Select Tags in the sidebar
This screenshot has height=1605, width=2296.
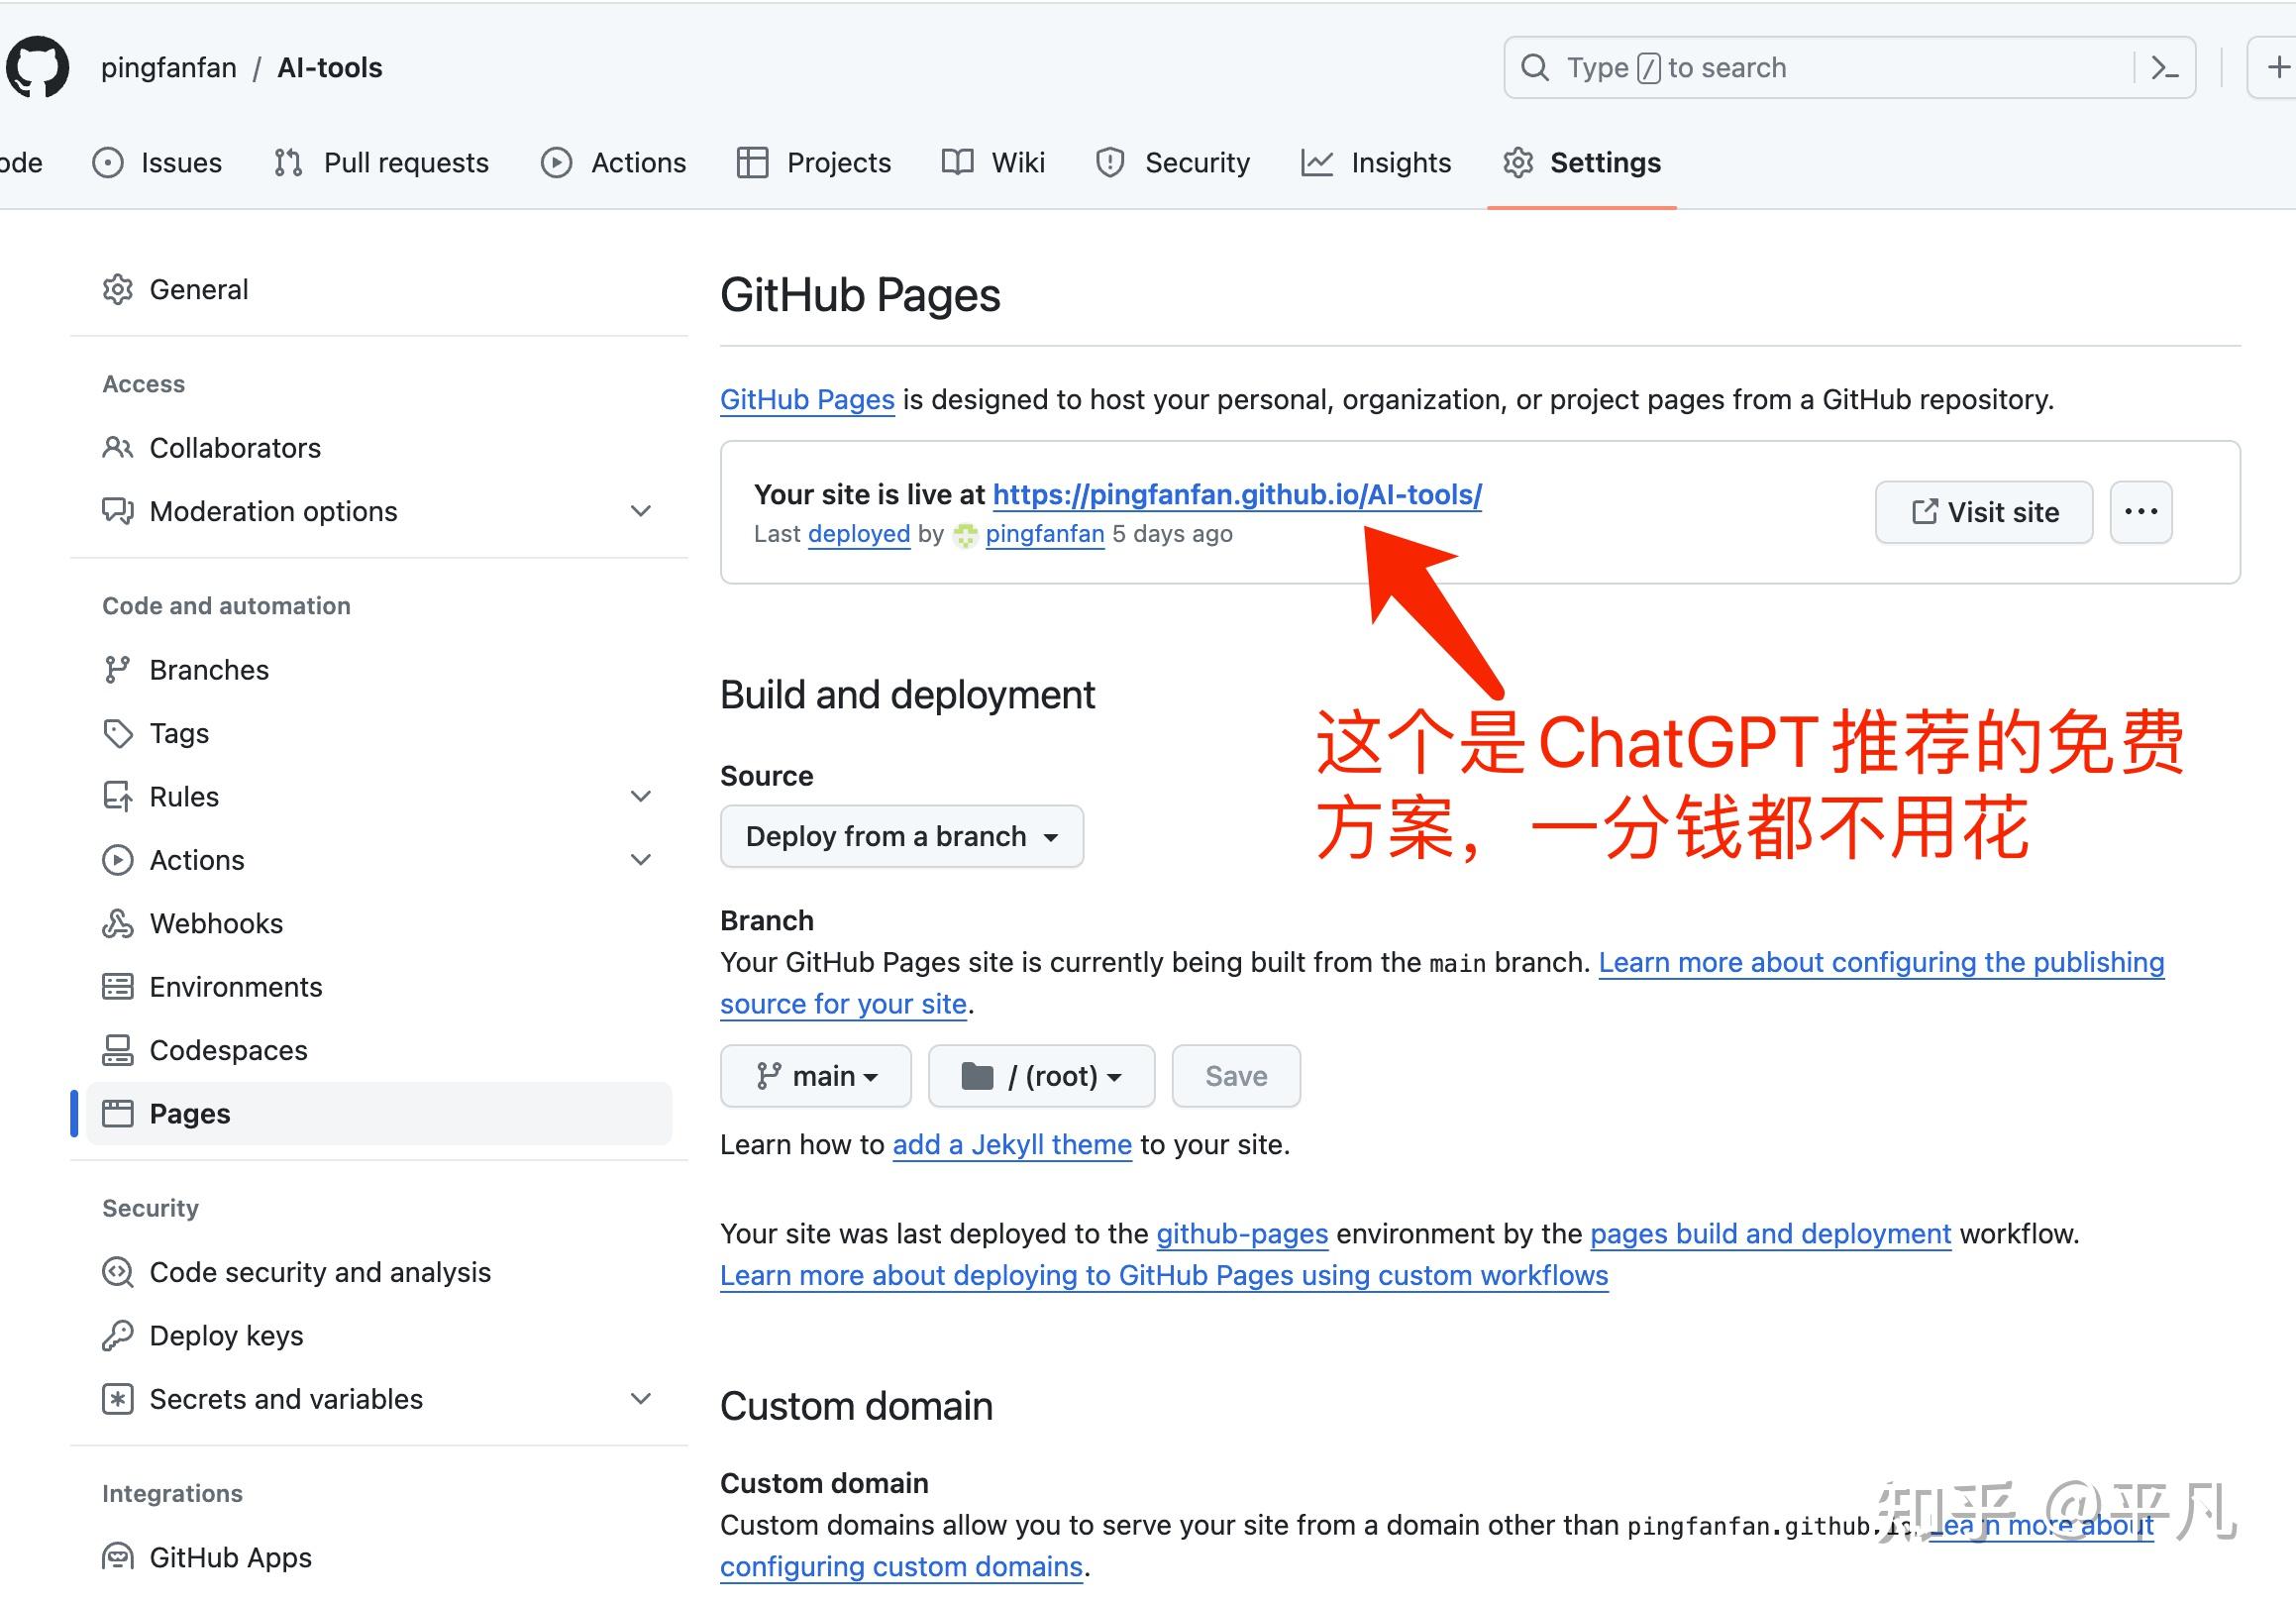[x=180, y=733]
